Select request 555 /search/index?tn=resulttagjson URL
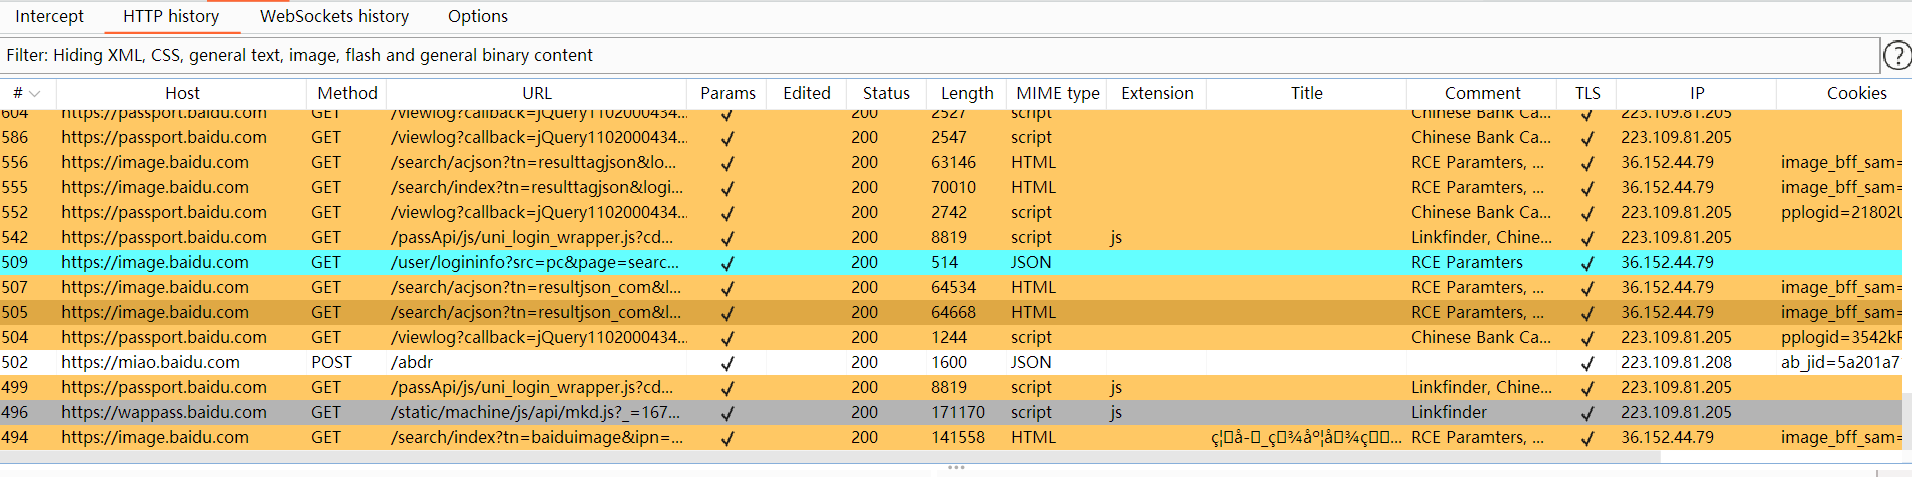1912x477 pixels. pos(537,187)
